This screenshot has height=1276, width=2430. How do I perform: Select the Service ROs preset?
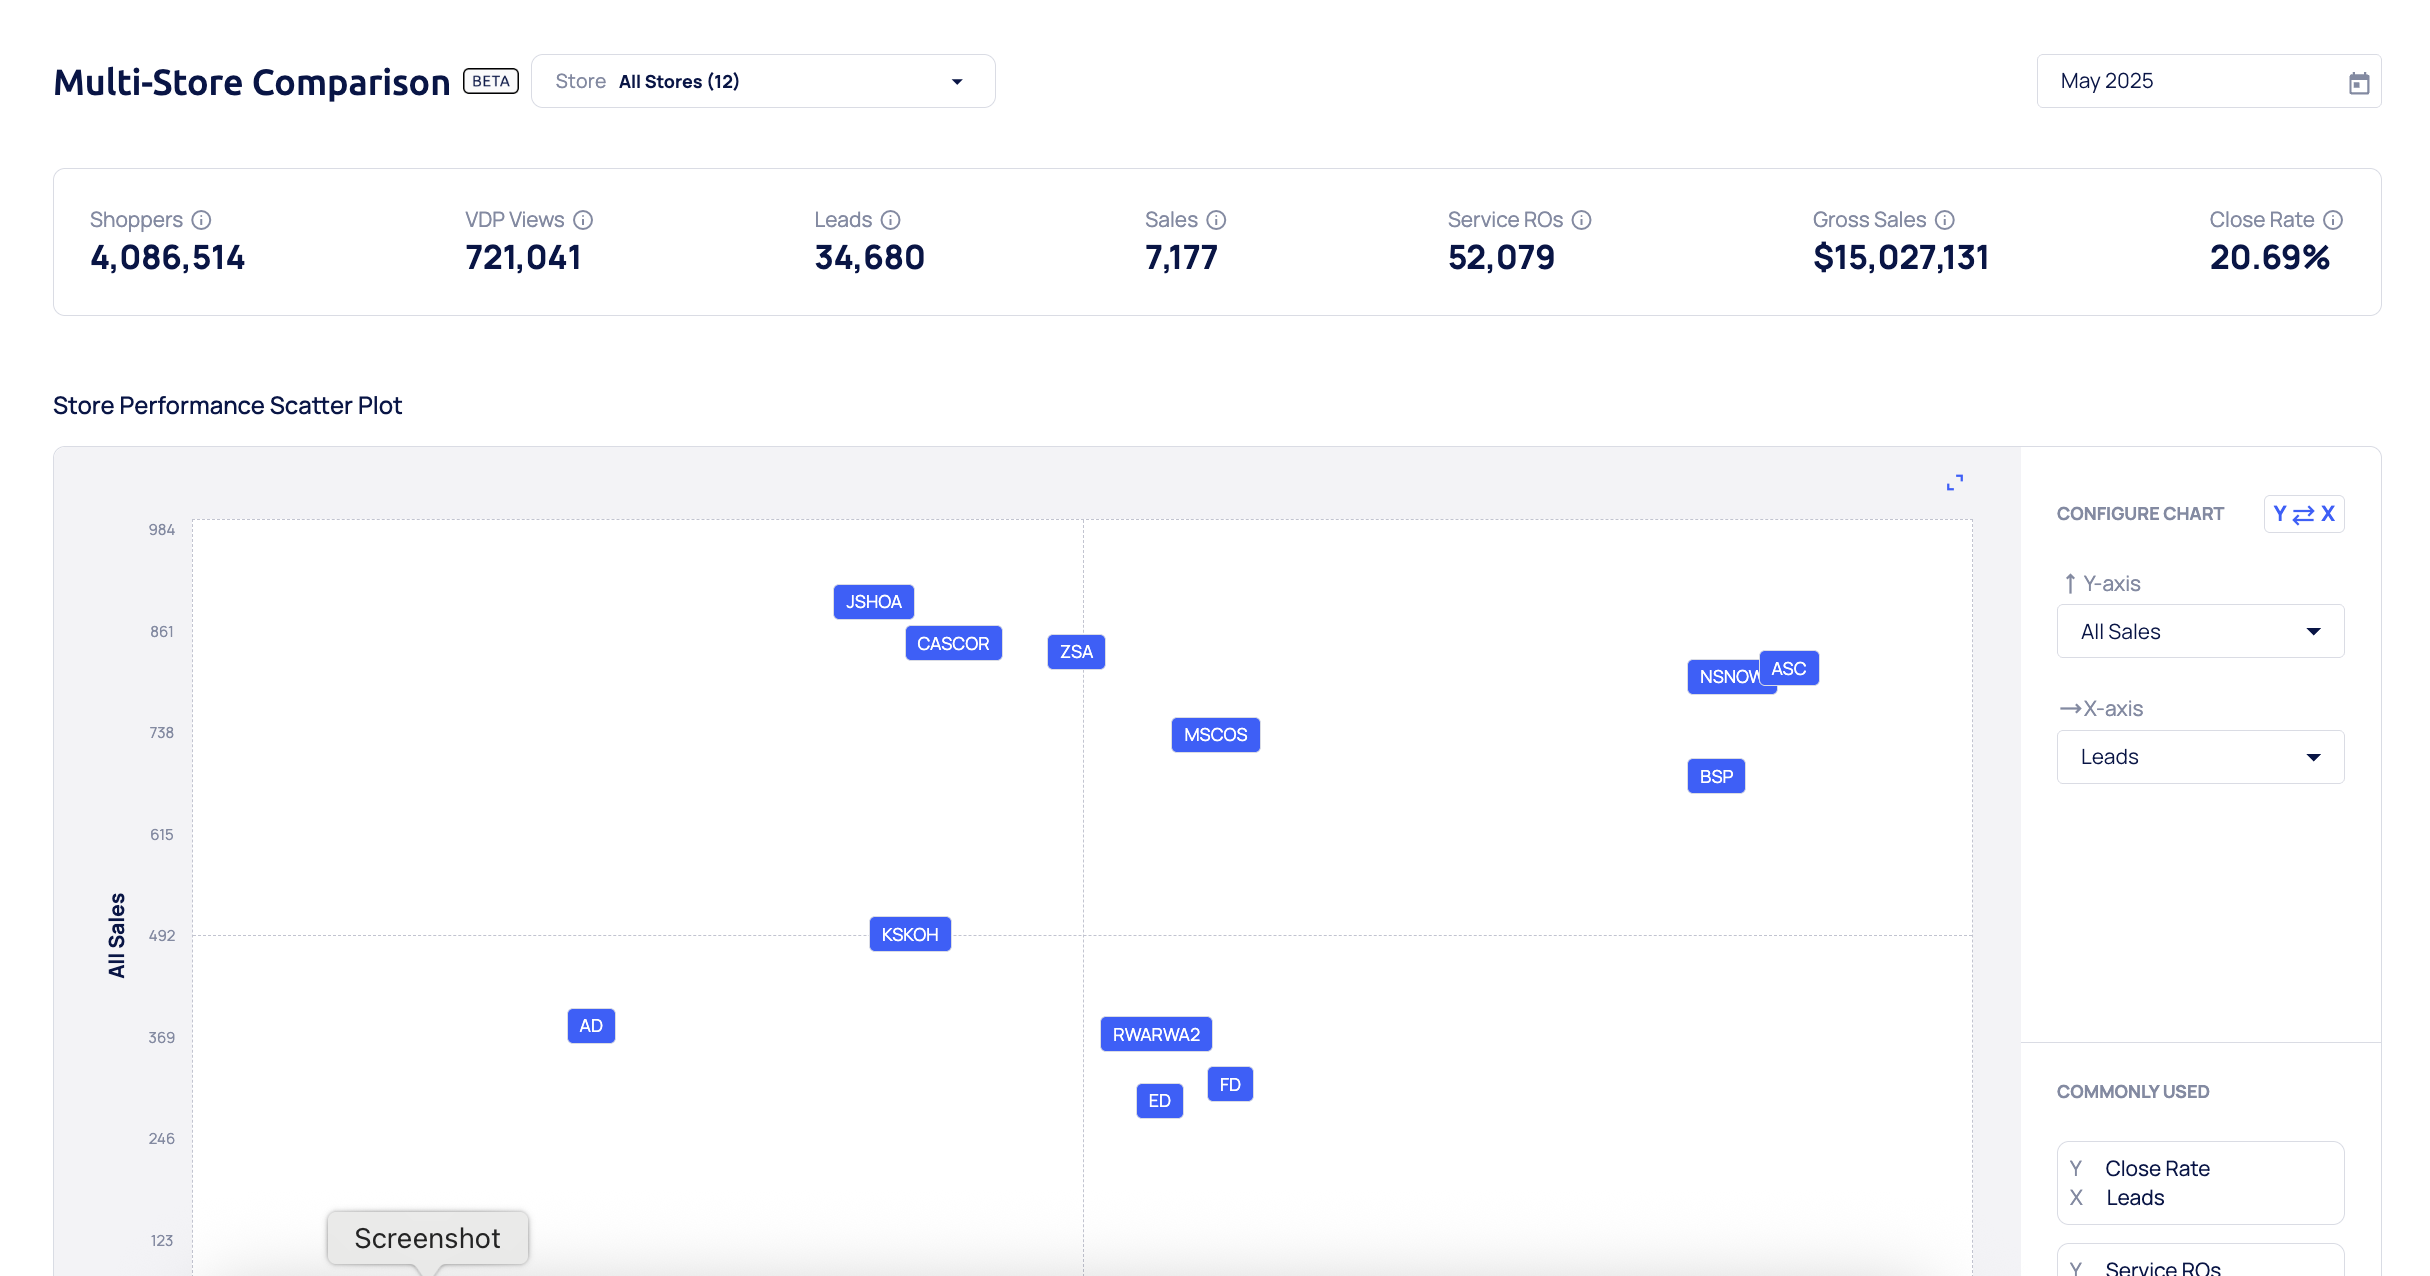tap(2199, 1264)
